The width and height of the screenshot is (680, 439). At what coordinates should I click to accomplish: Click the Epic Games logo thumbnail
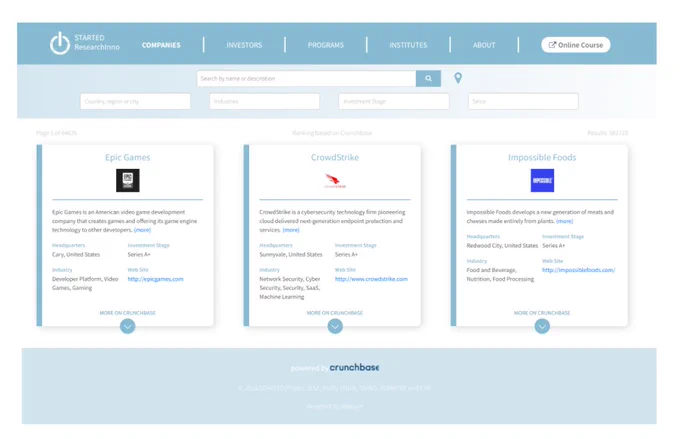[128, 180]
